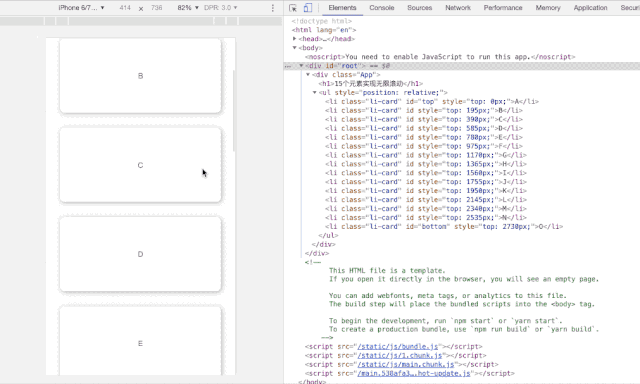Viewport: 640px width, 384px height.
Task: Select the li element containing B
Action: (424, 111)
